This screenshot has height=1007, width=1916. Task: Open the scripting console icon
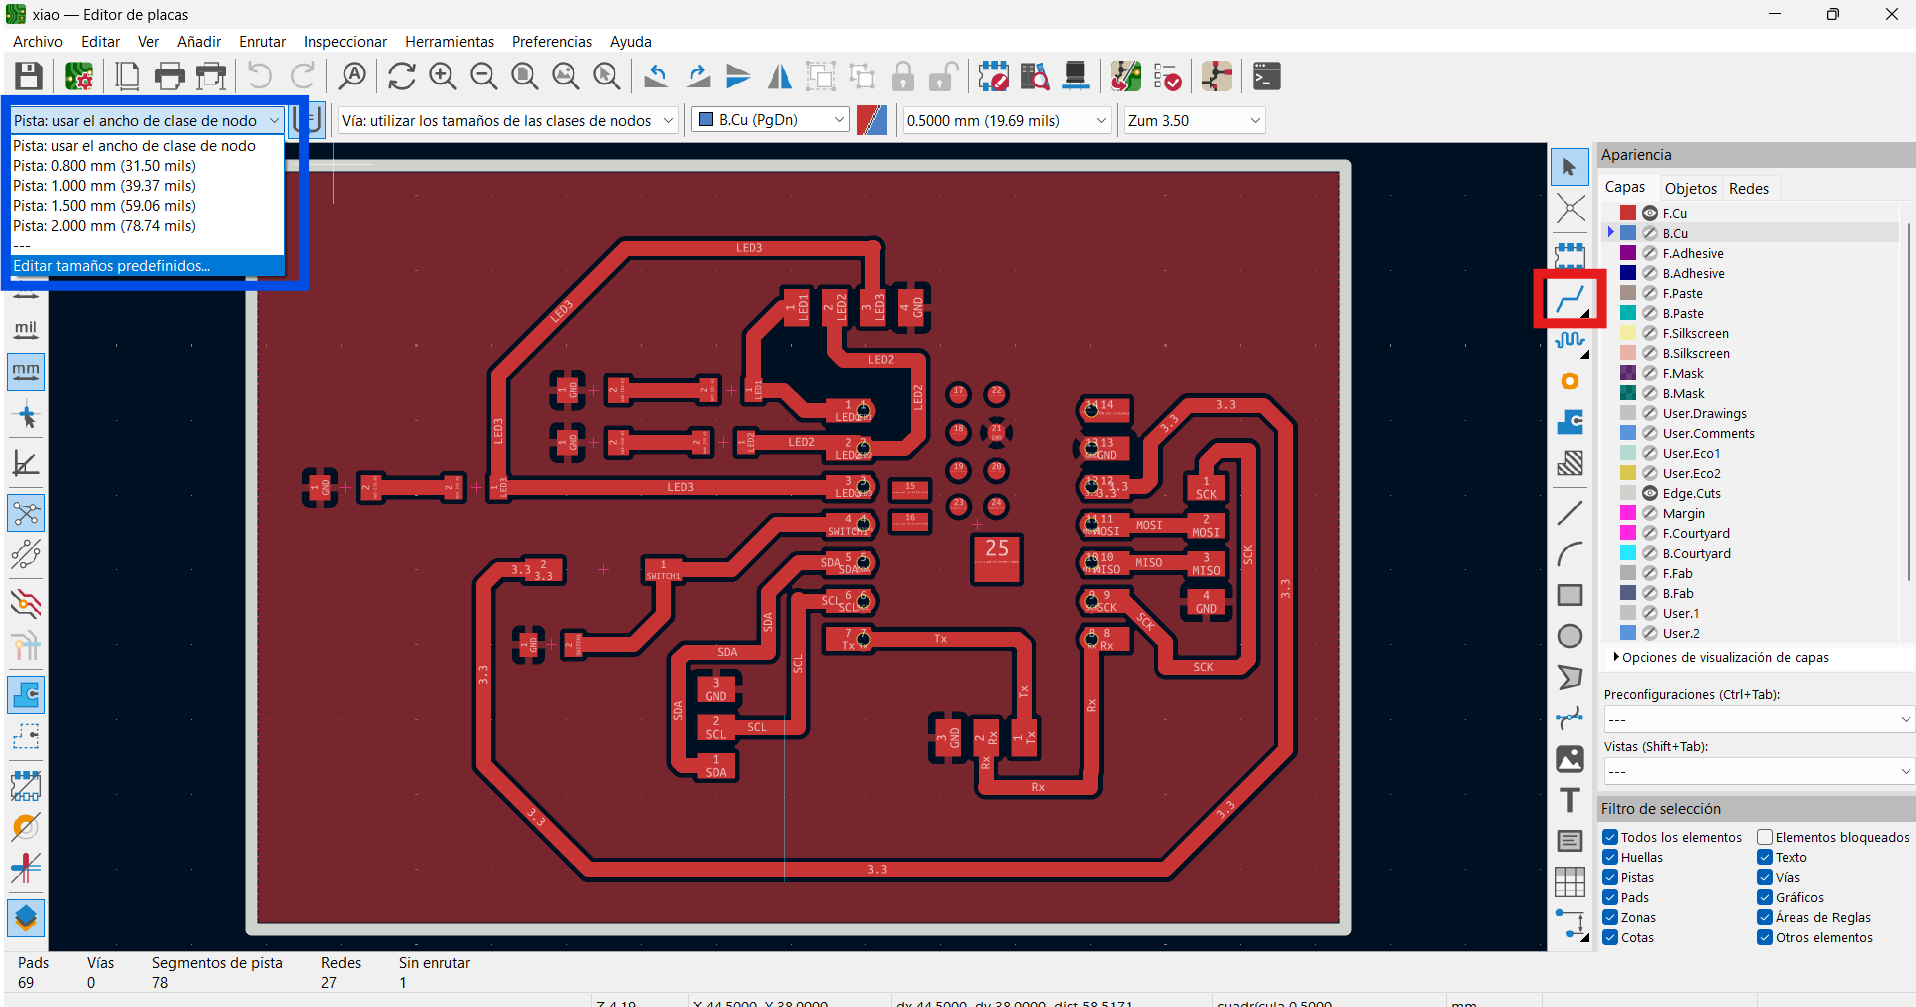1267,76
